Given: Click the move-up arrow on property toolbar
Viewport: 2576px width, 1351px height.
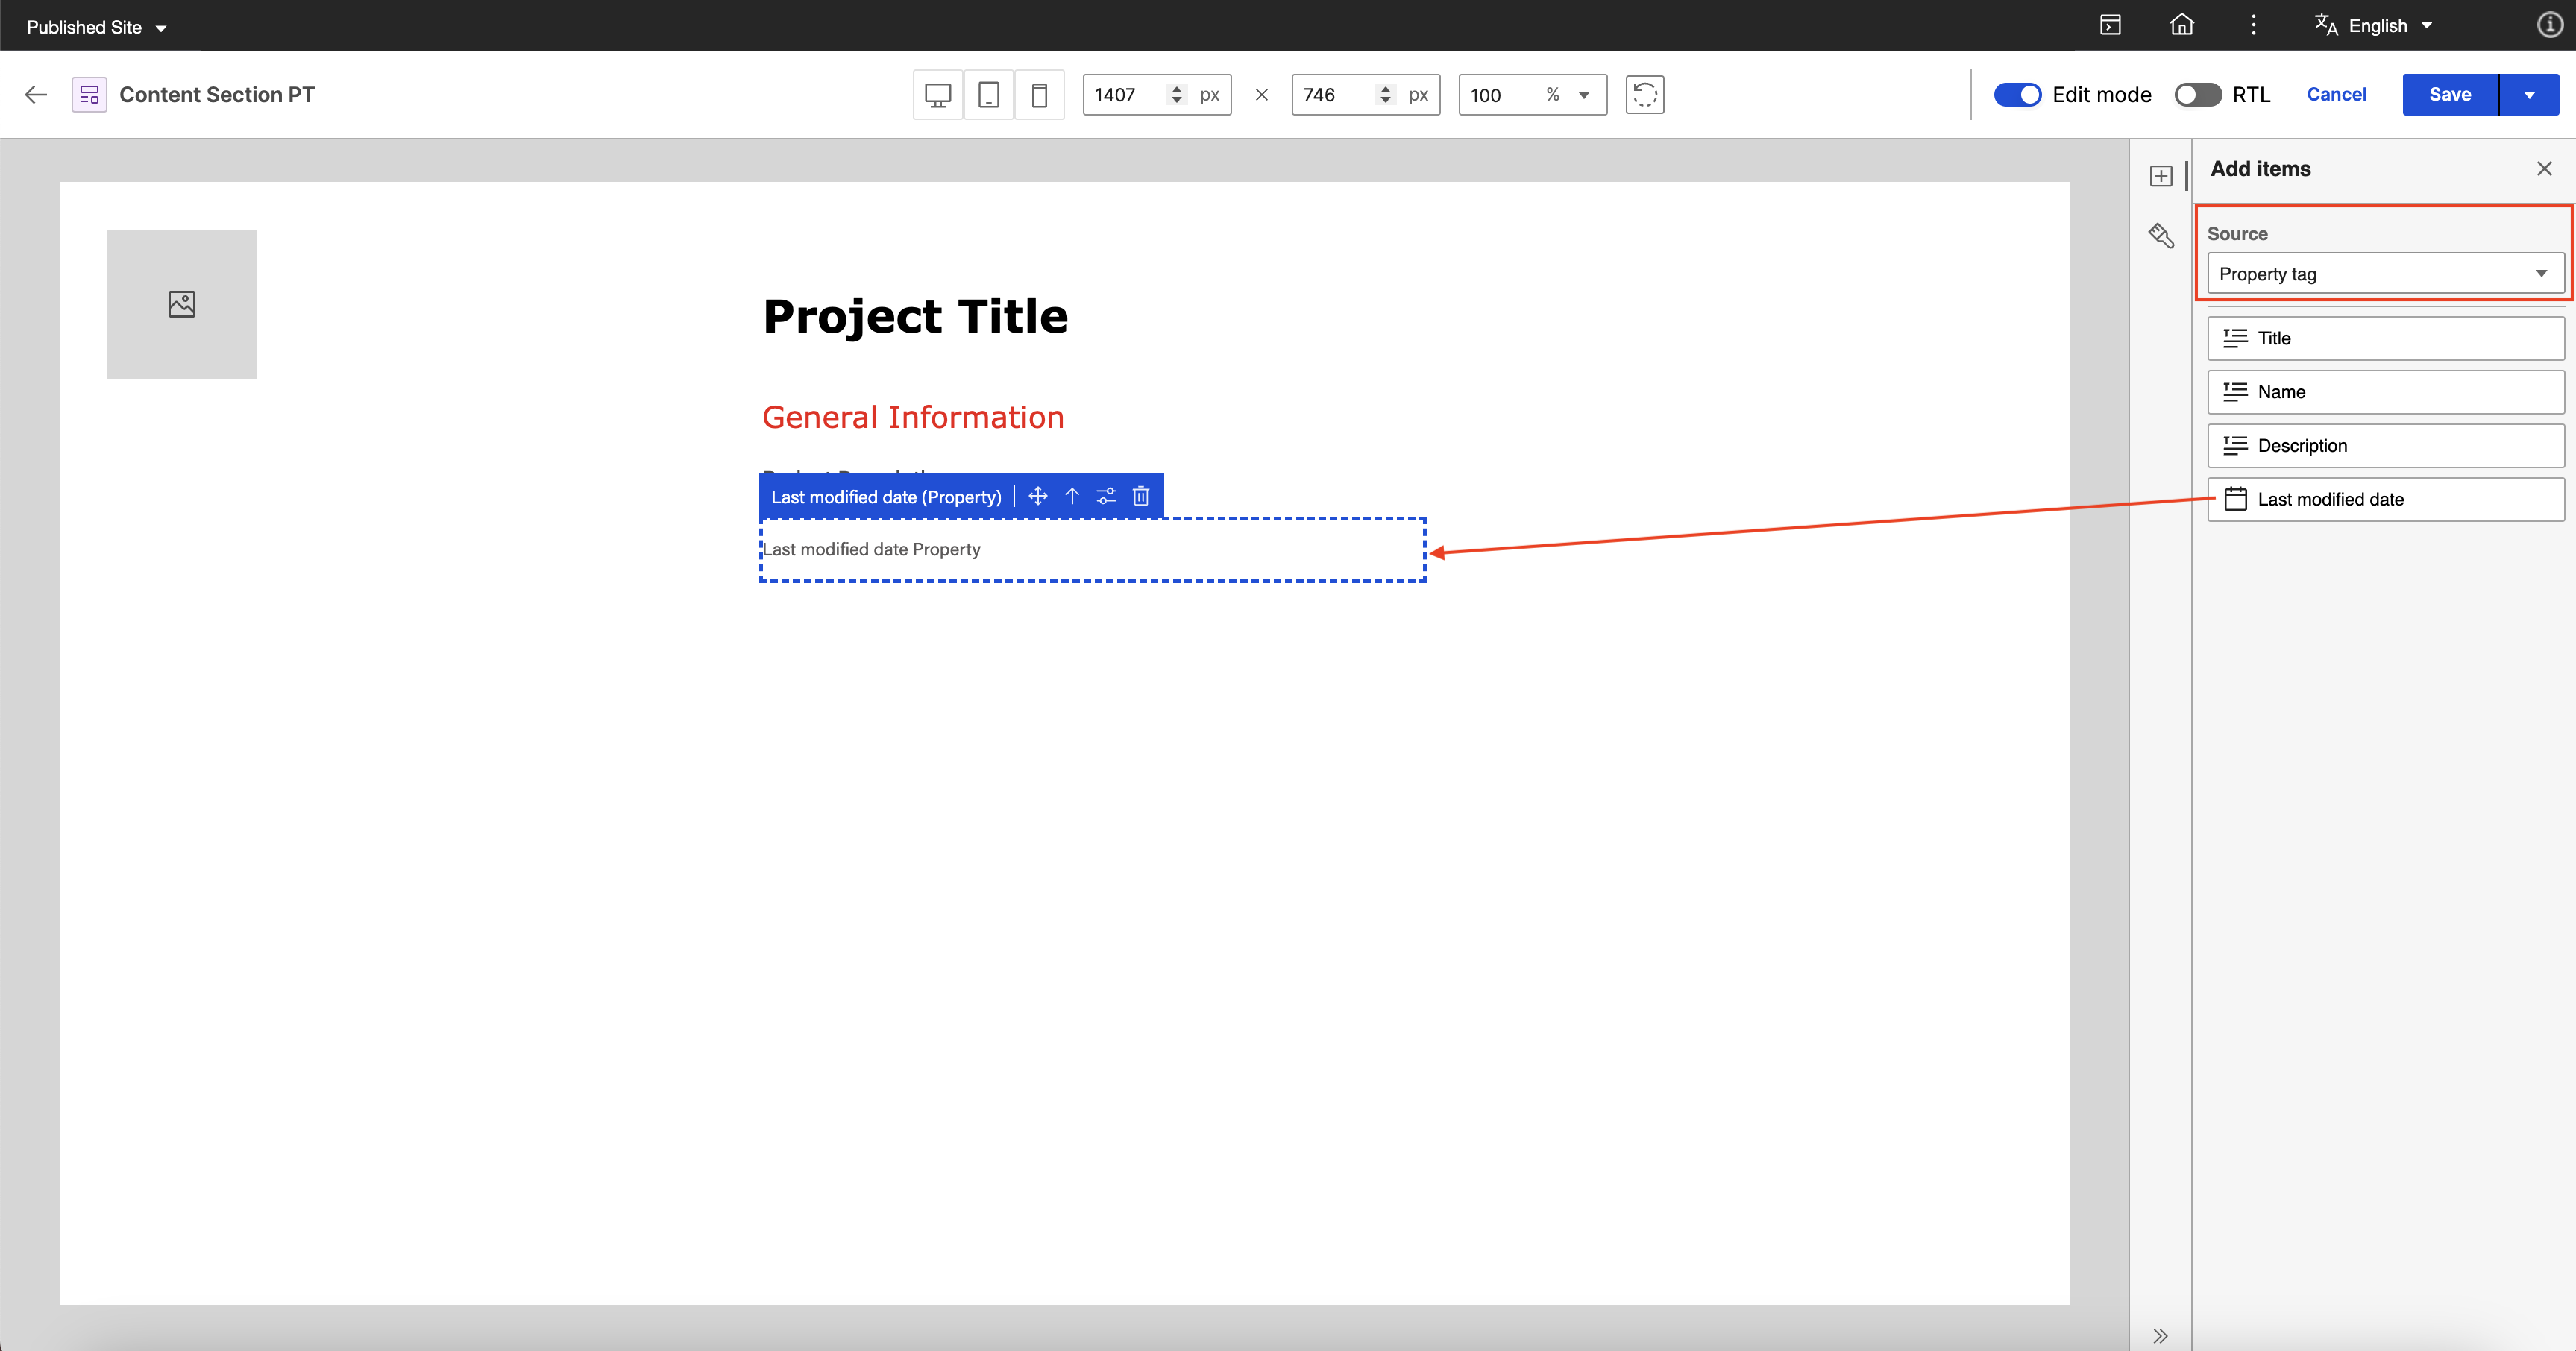Looking at the screenshot, I should pos(1072,496).
